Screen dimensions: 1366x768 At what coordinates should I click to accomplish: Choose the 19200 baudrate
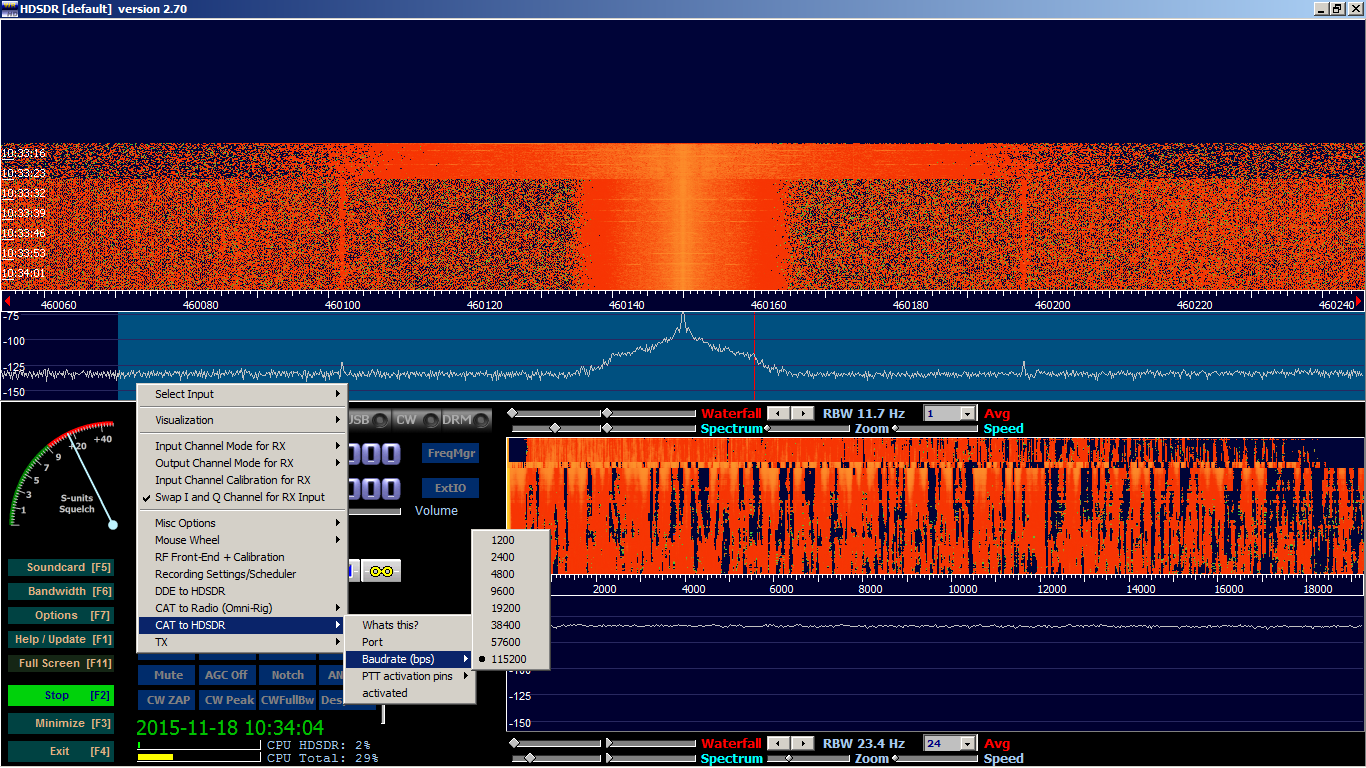pos(509,608)
